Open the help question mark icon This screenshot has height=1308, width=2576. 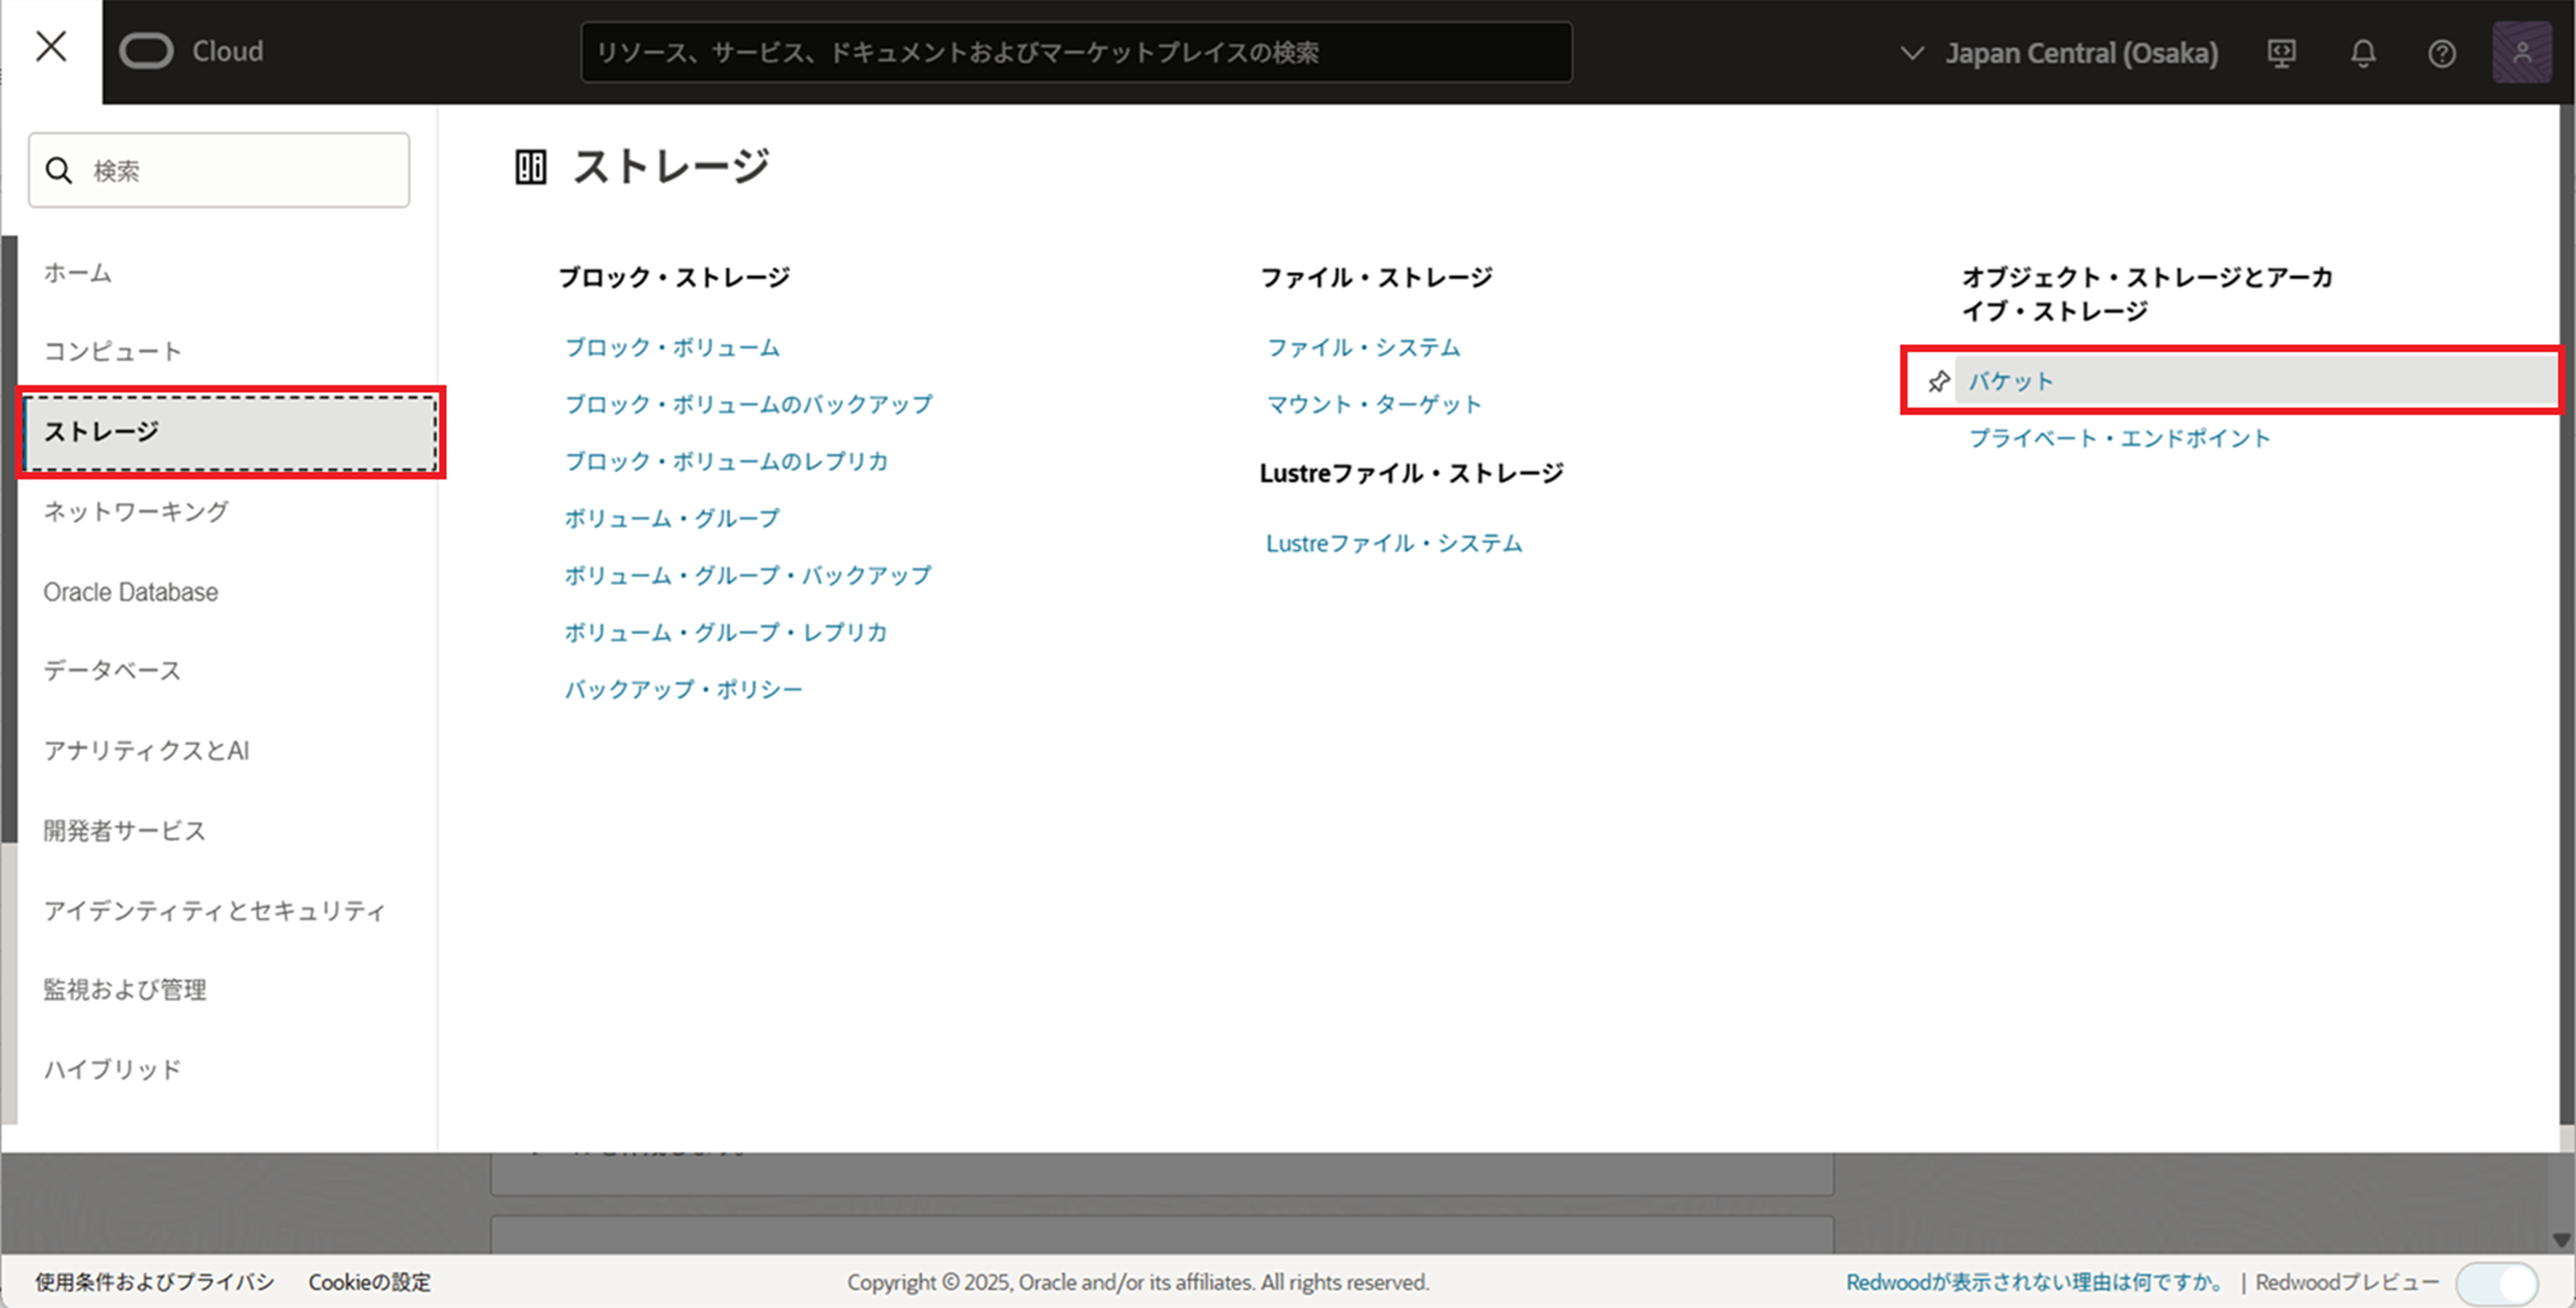[2442, 53]
